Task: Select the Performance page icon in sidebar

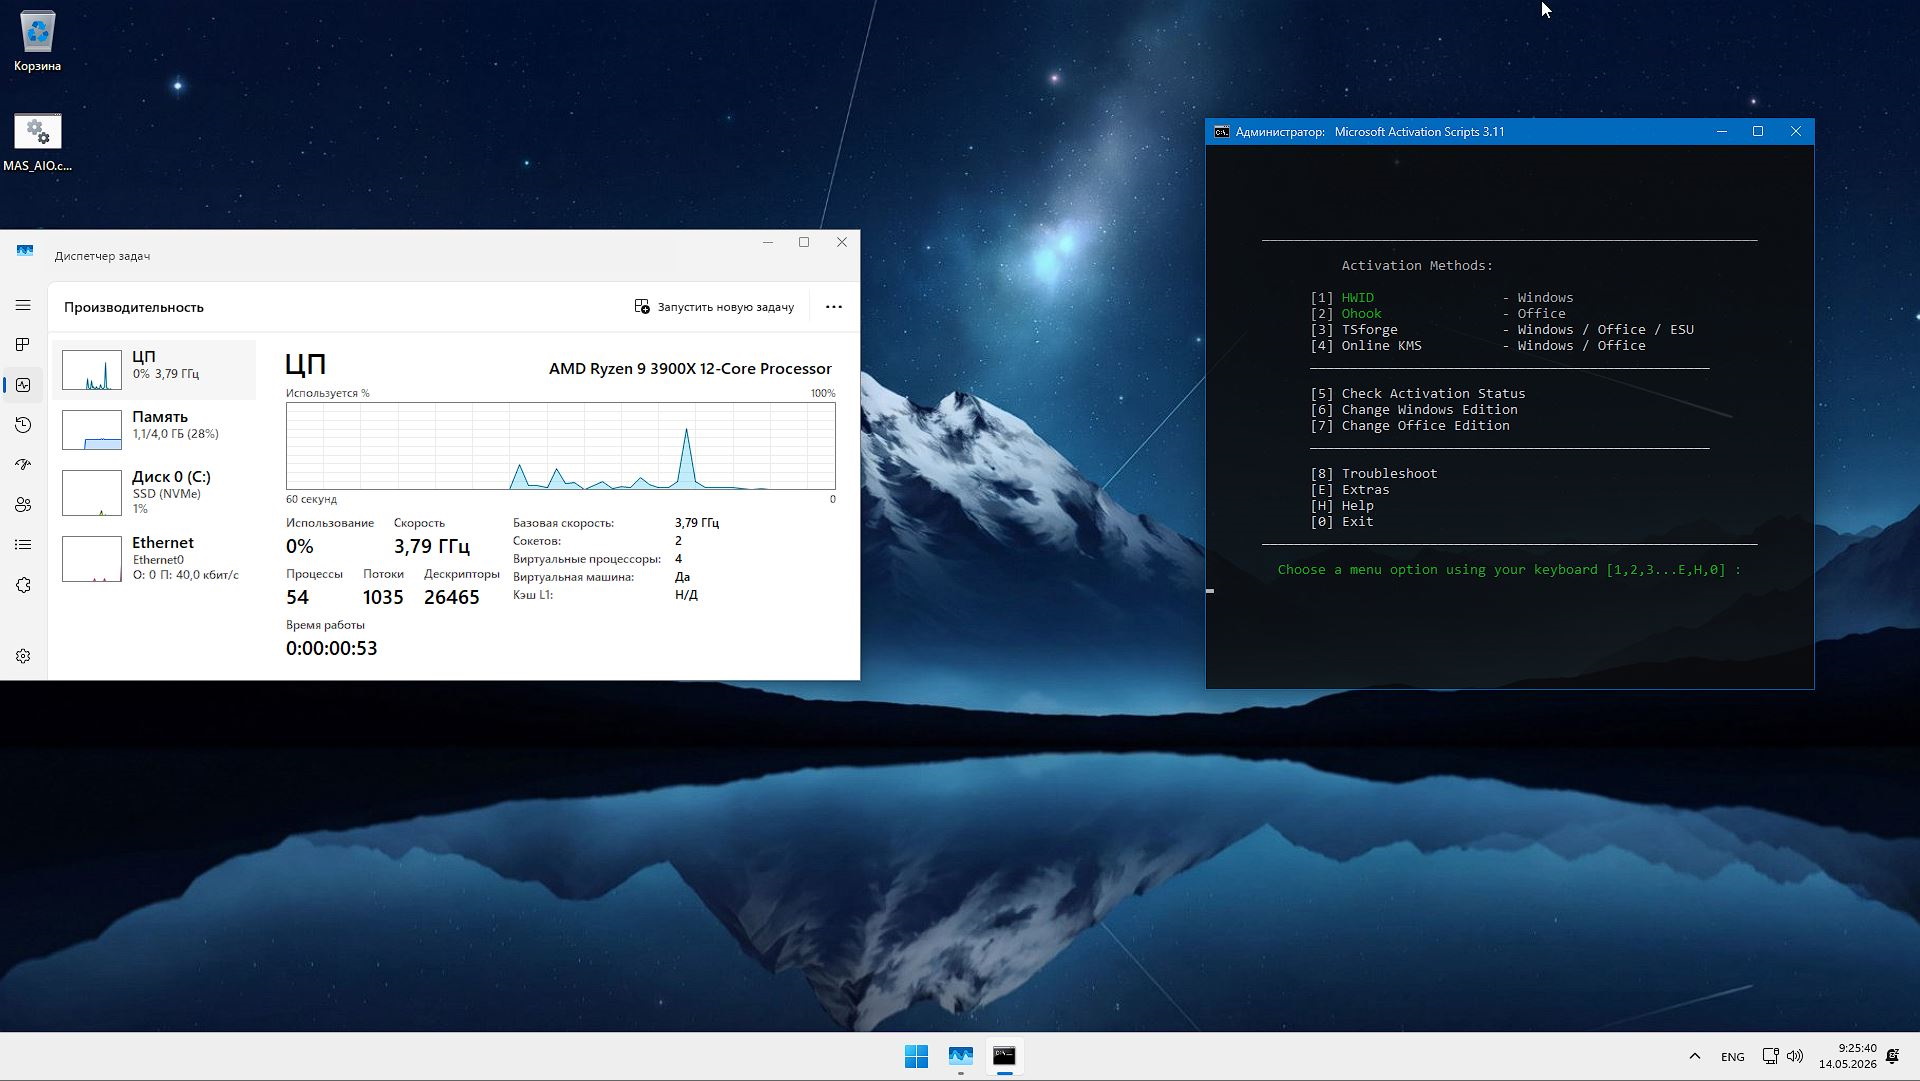Action: tap(23, 385)
